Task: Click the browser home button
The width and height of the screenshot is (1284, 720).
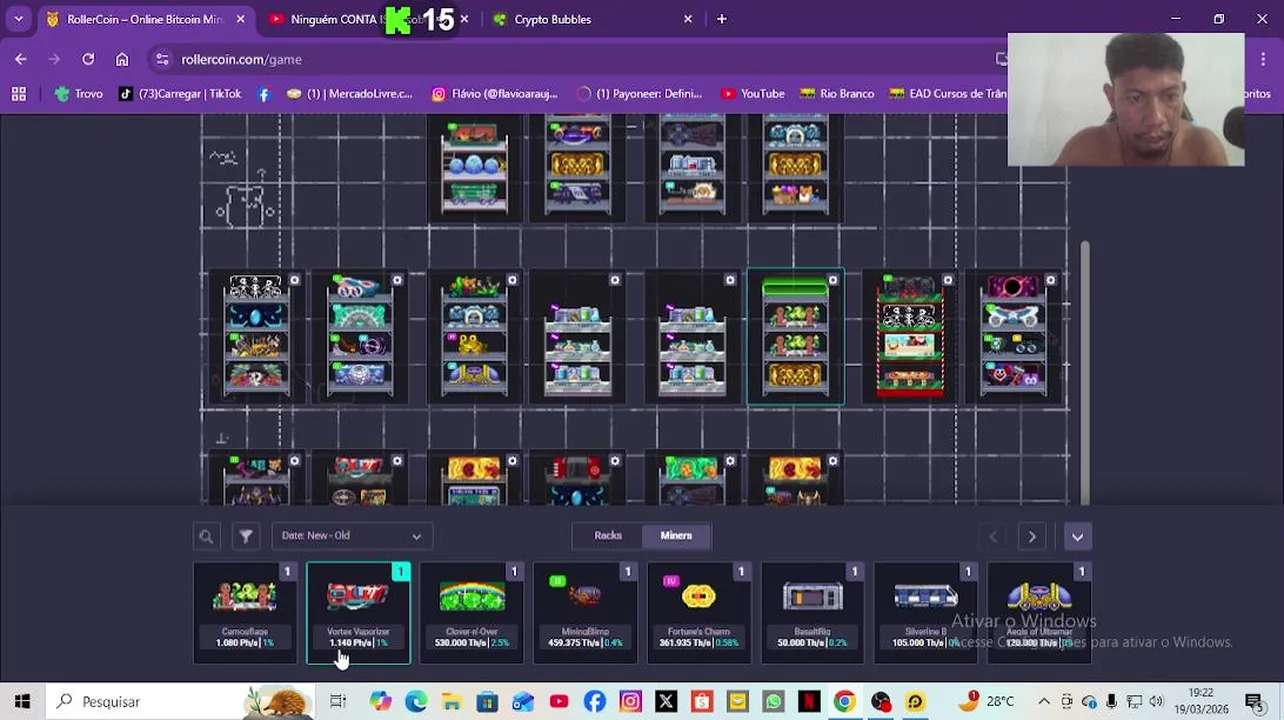Action: coord(122,59)
